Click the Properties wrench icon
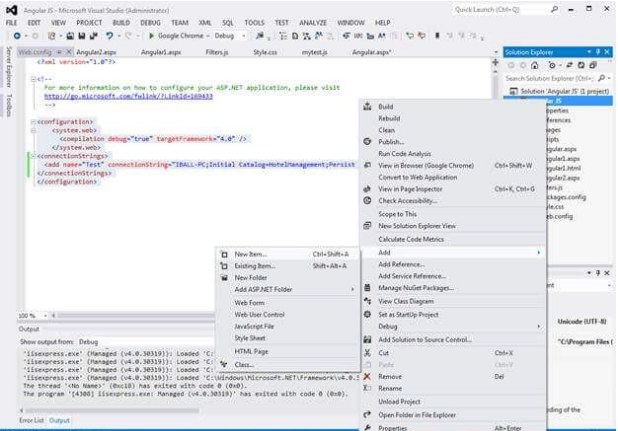Image resolution: width=618 pixels, height=431 pixels. 367,427
